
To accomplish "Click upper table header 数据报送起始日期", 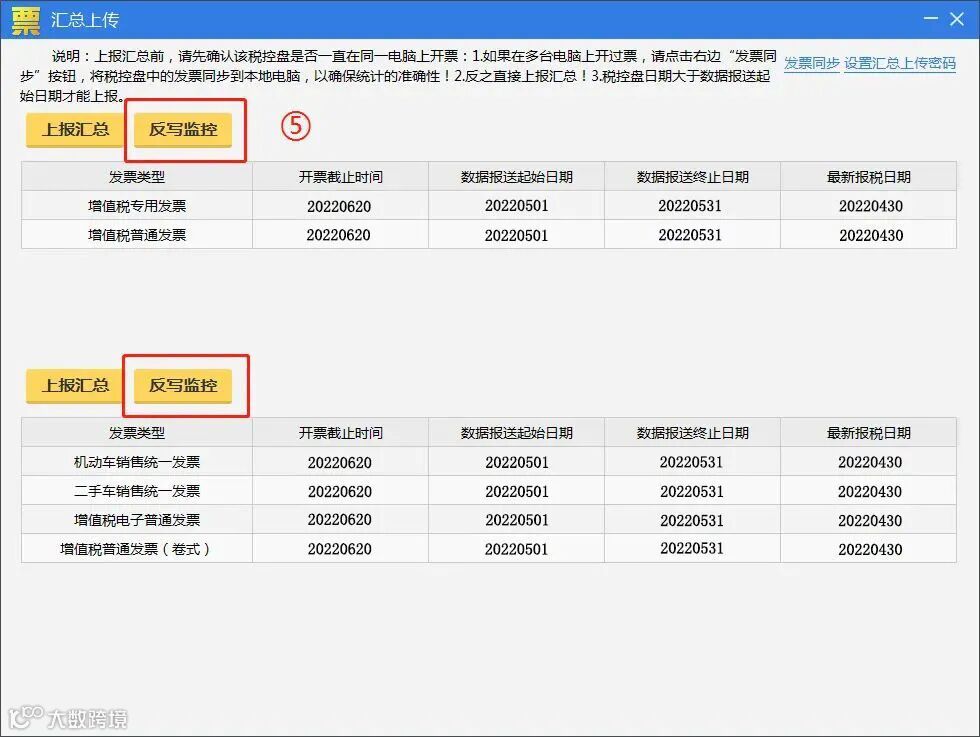I will [516, 177].
